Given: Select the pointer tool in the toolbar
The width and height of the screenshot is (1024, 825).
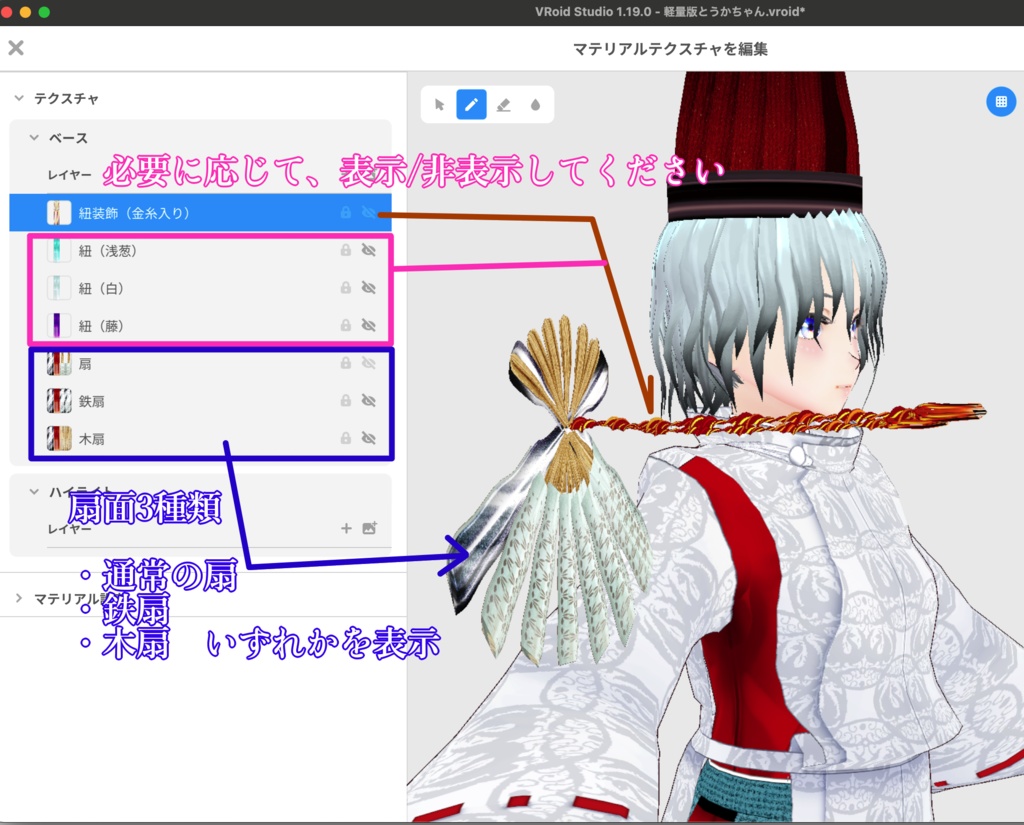Looking at the screenshot, I should click(x=439, y=104).
